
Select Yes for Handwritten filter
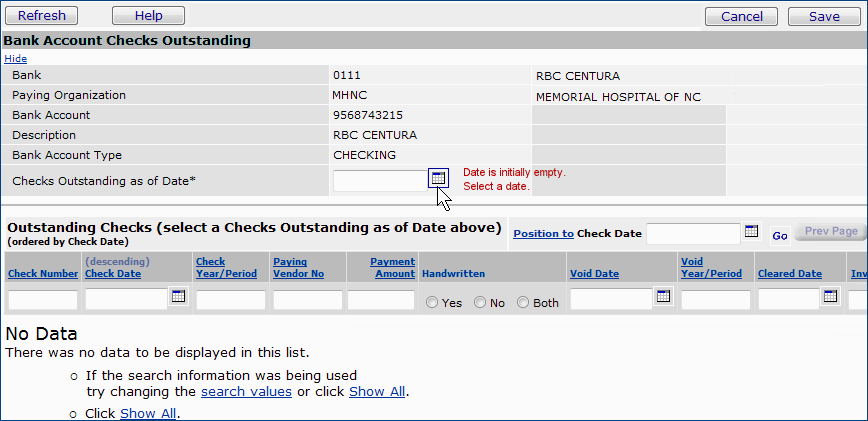[x=432, y=302]
